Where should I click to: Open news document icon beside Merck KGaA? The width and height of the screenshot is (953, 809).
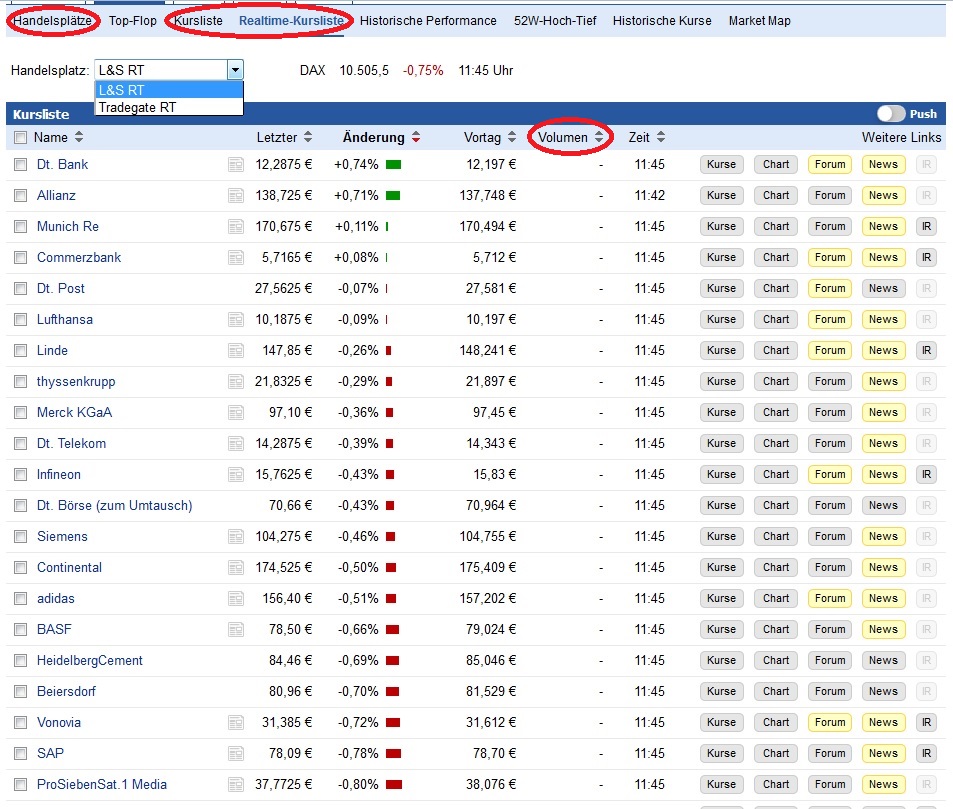(x=236, y=413)
